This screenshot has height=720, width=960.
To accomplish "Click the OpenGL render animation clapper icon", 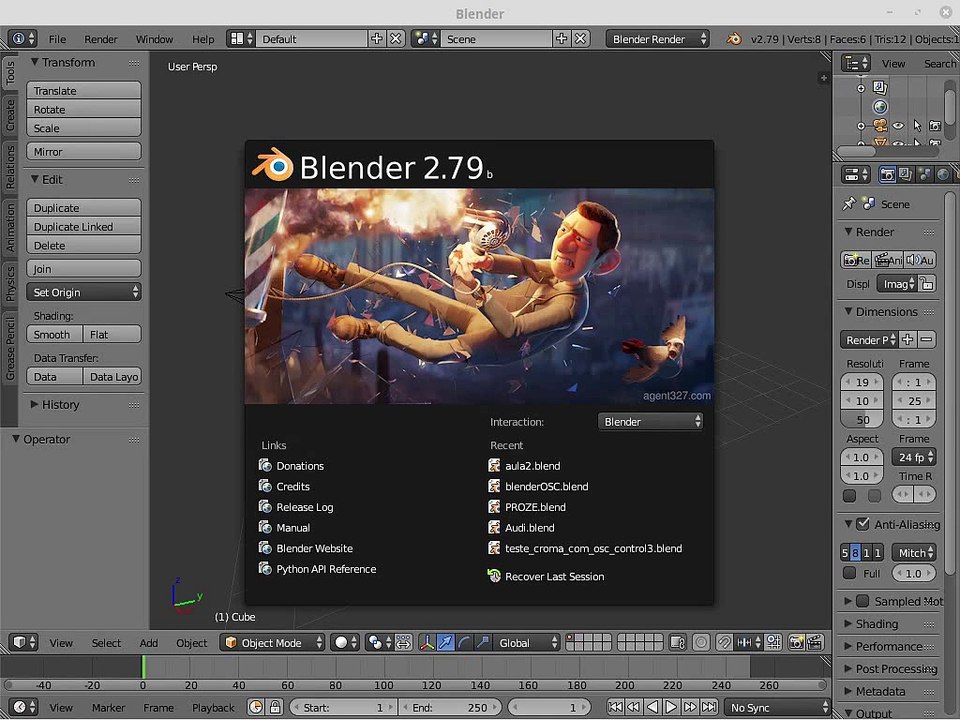I will pyautogui.click(x=815, y=642).
